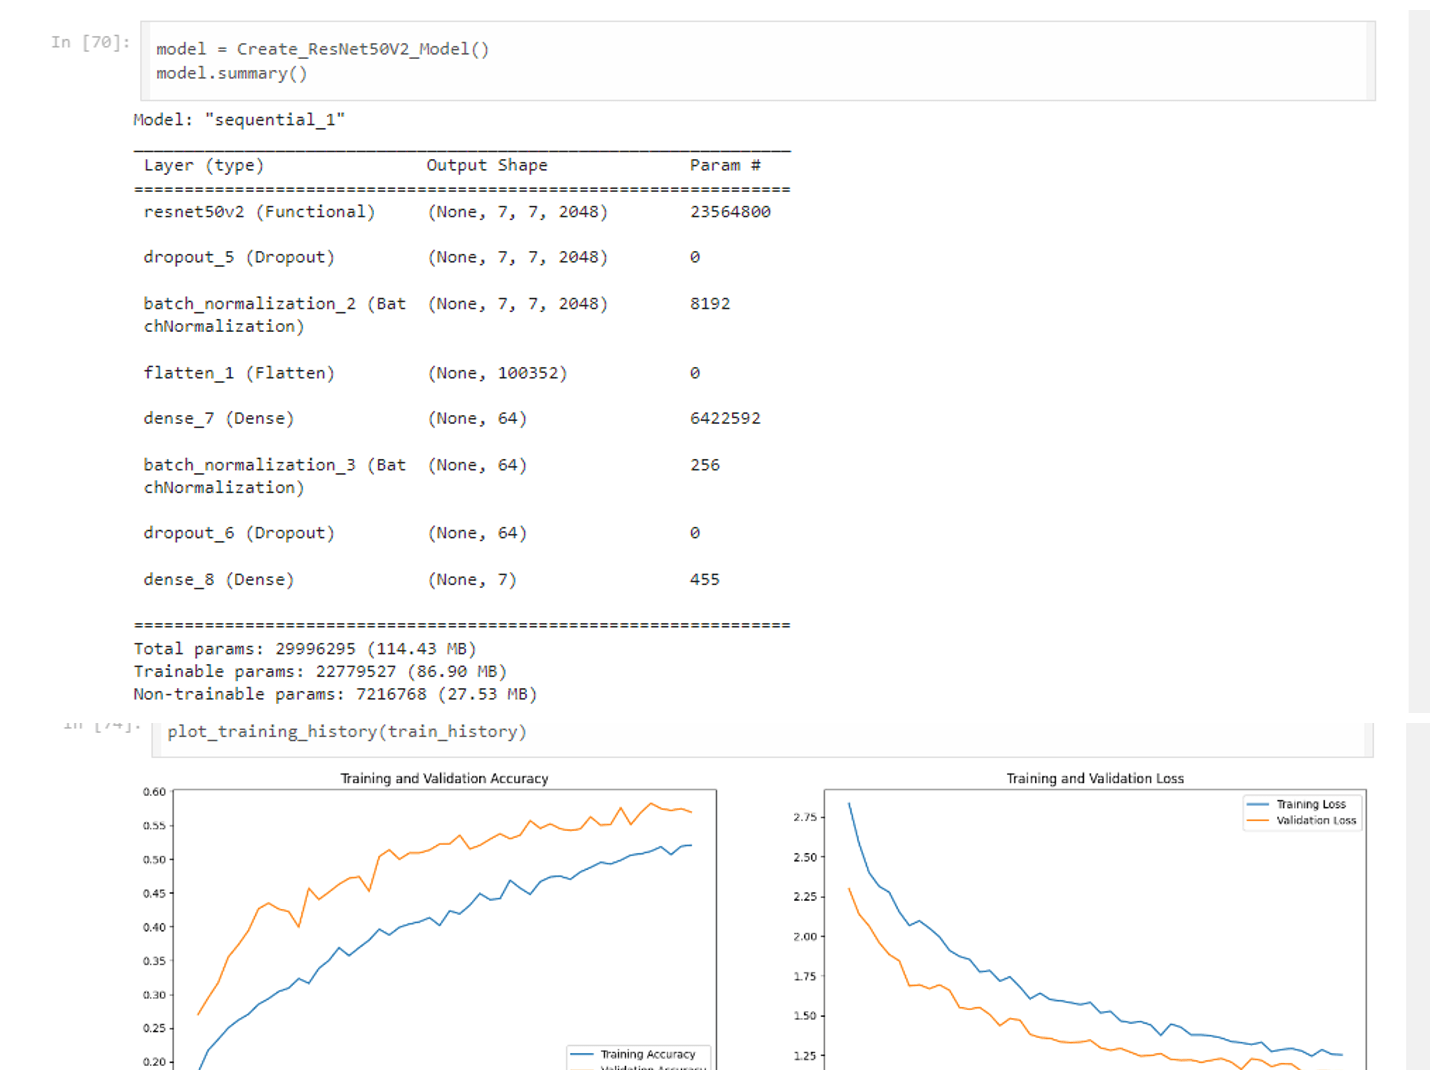Image resolution: width=1440 pixels, height=1080 pixels.
Task: Click the model = Create_ResNet50V2_Model() code line
Action: tap(322, 49)
